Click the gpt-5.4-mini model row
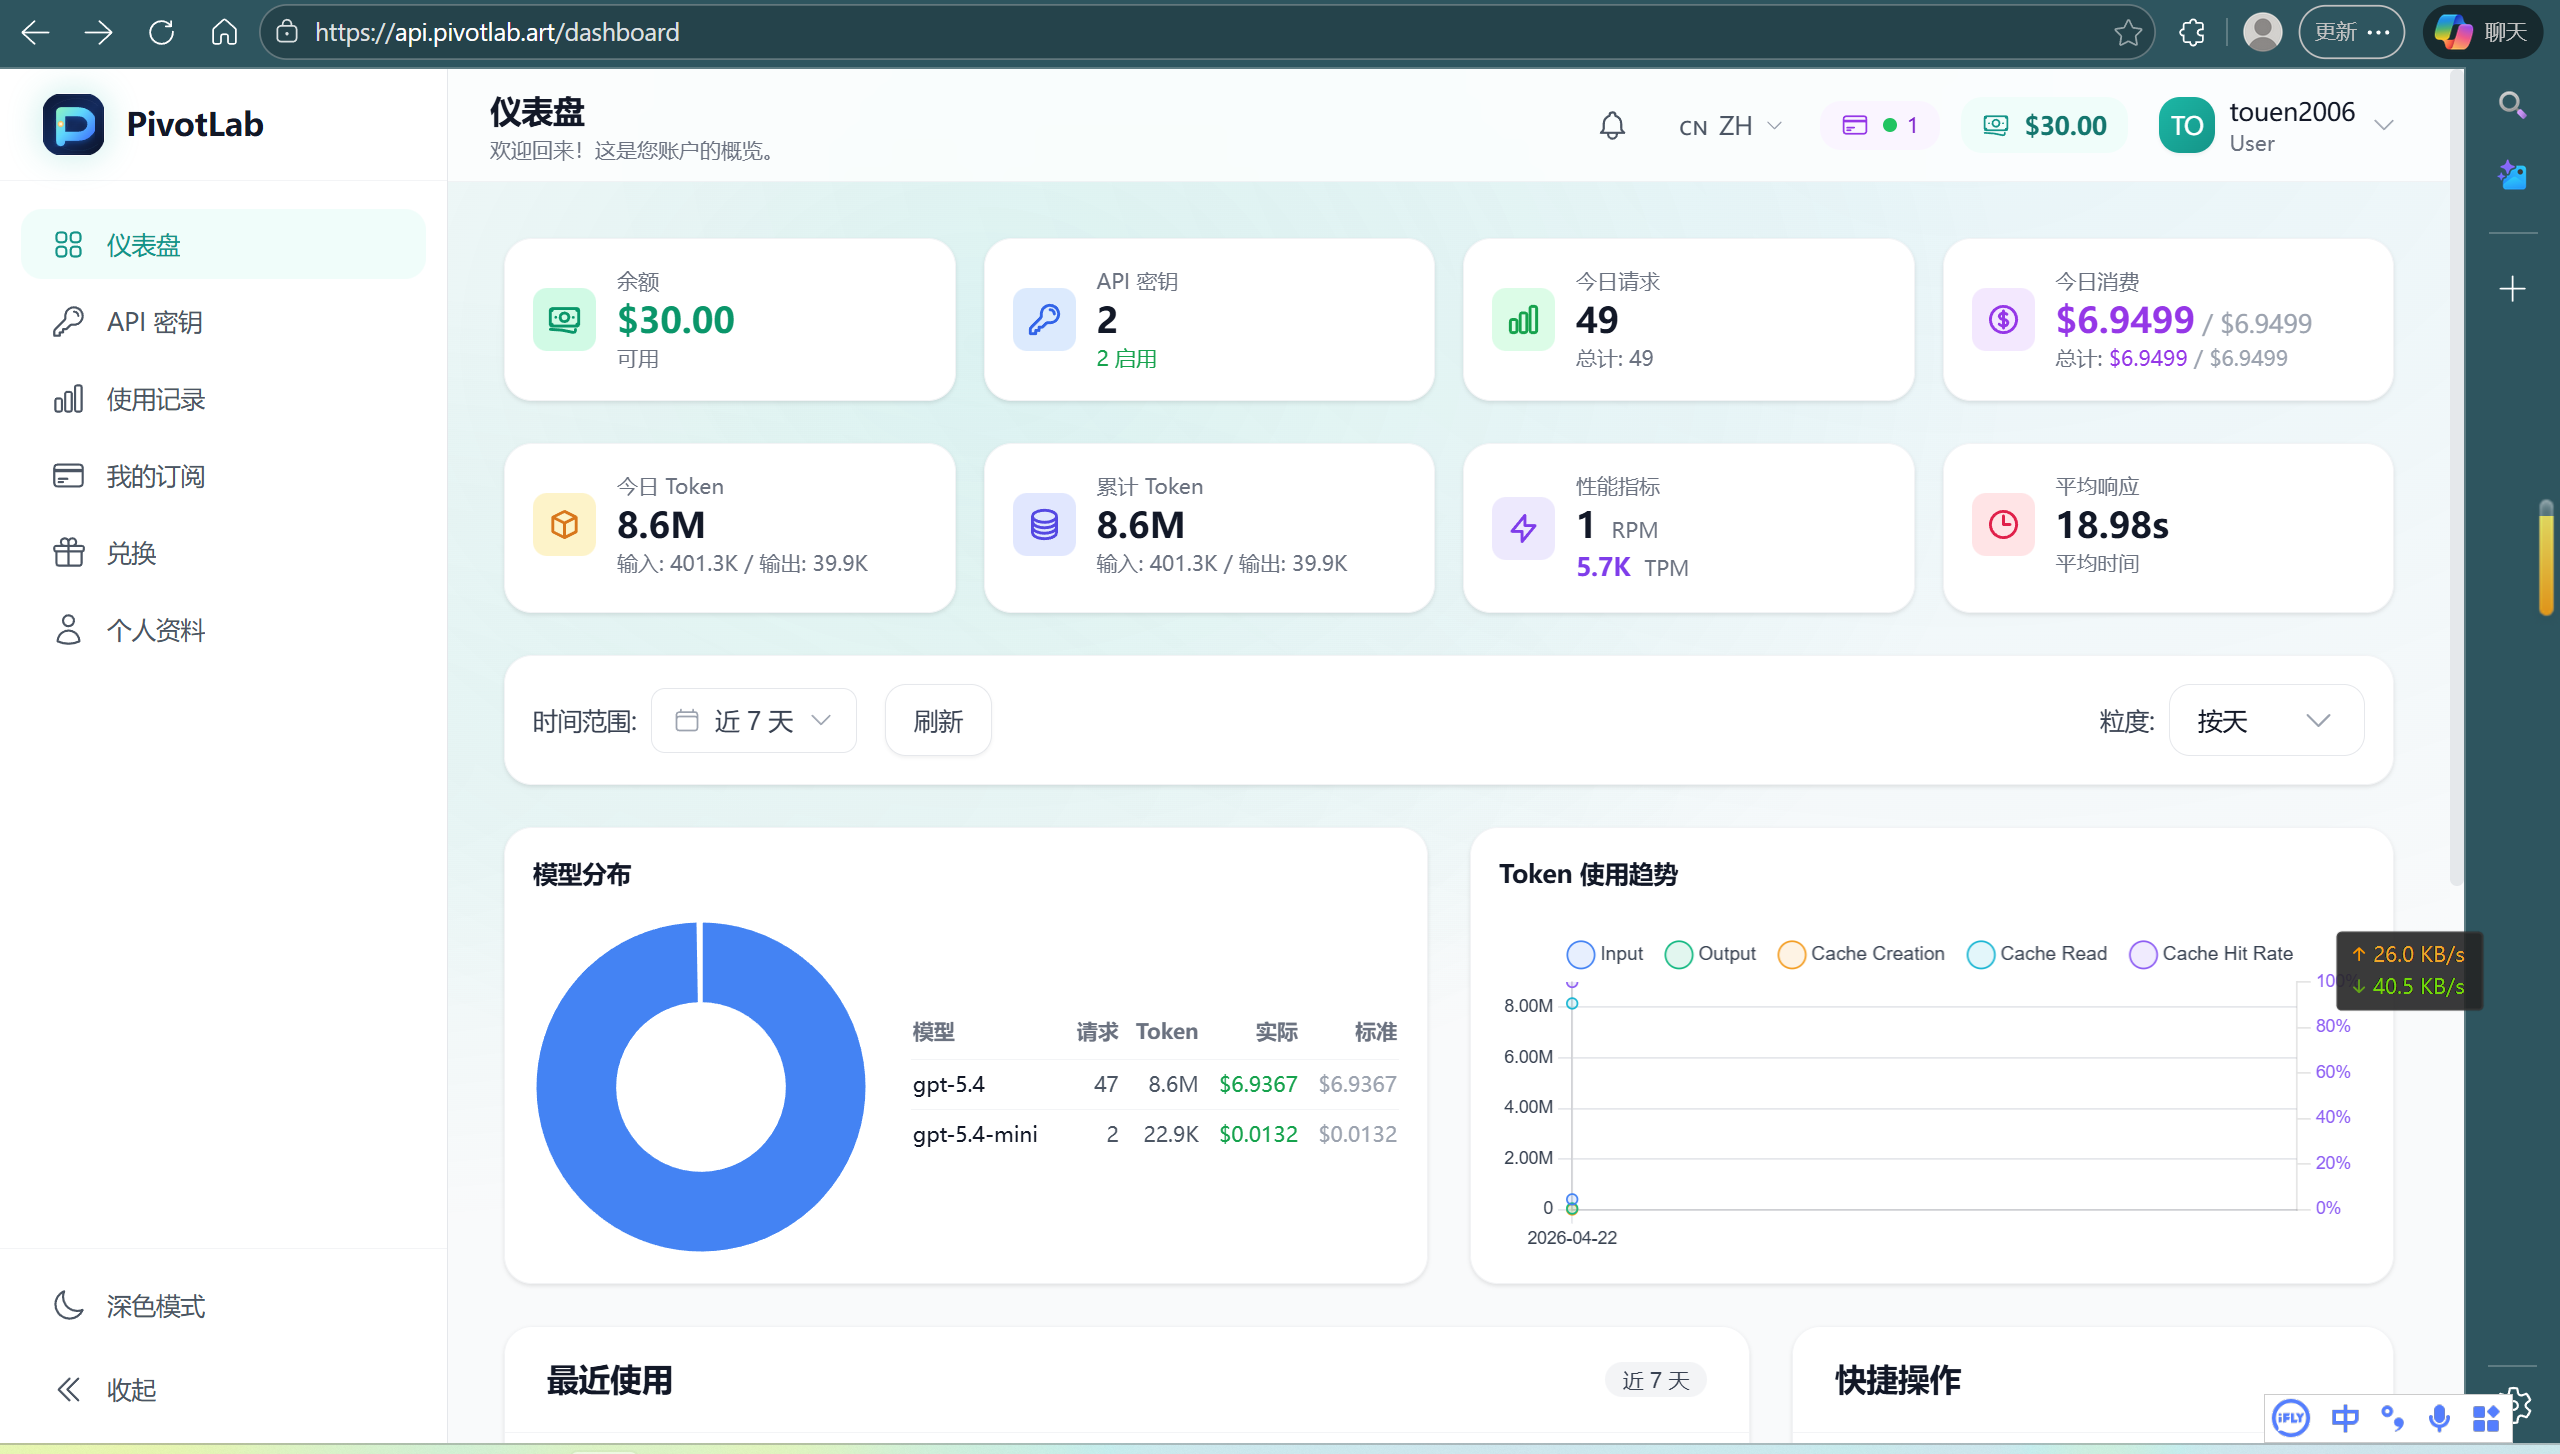Screen dimensions: 2560x1454 [x=1155, y=1135]
